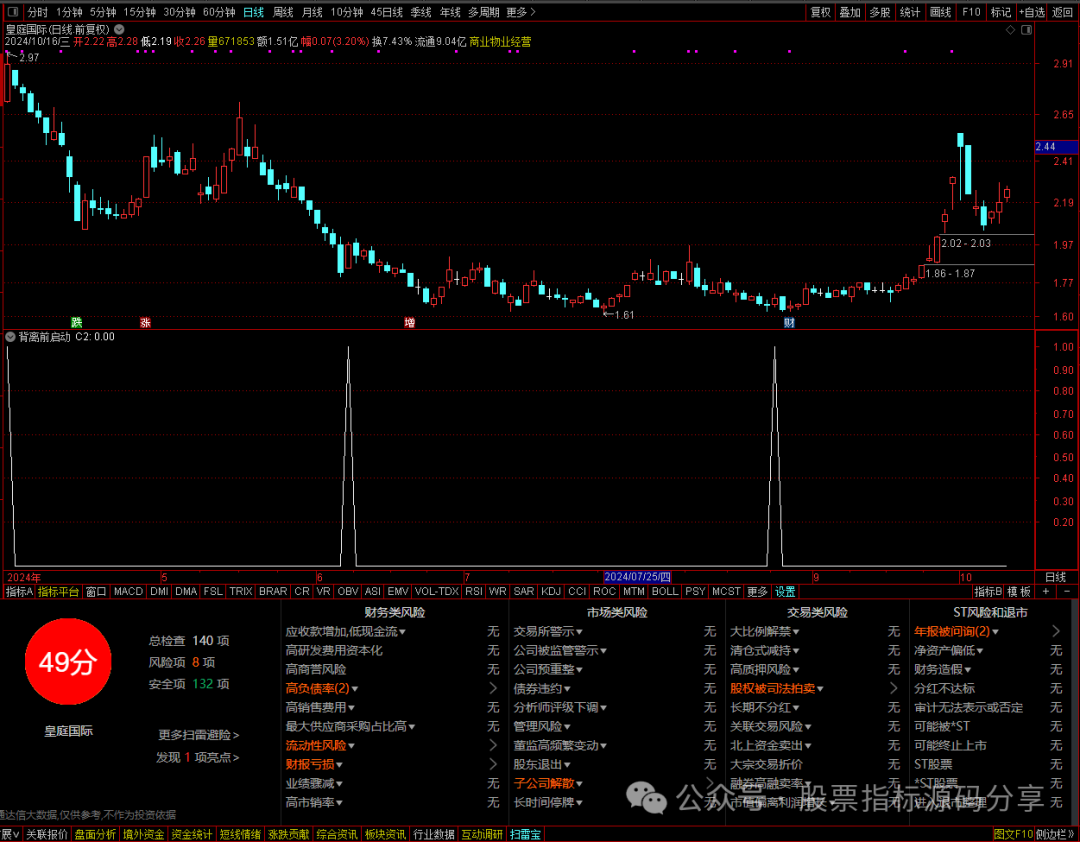Click the panel layout icon before 分时

coord(12,12)
